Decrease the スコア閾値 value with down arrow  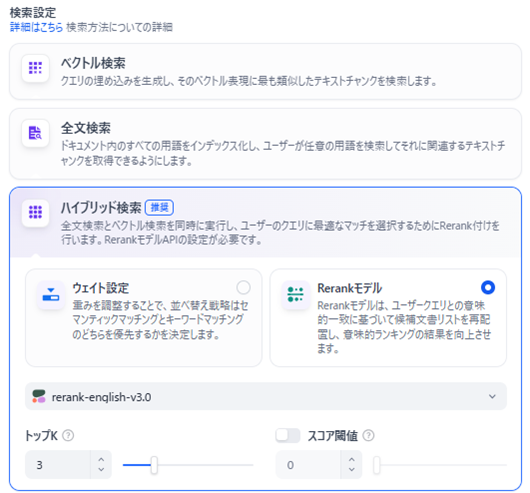click(x=352, y=469)
